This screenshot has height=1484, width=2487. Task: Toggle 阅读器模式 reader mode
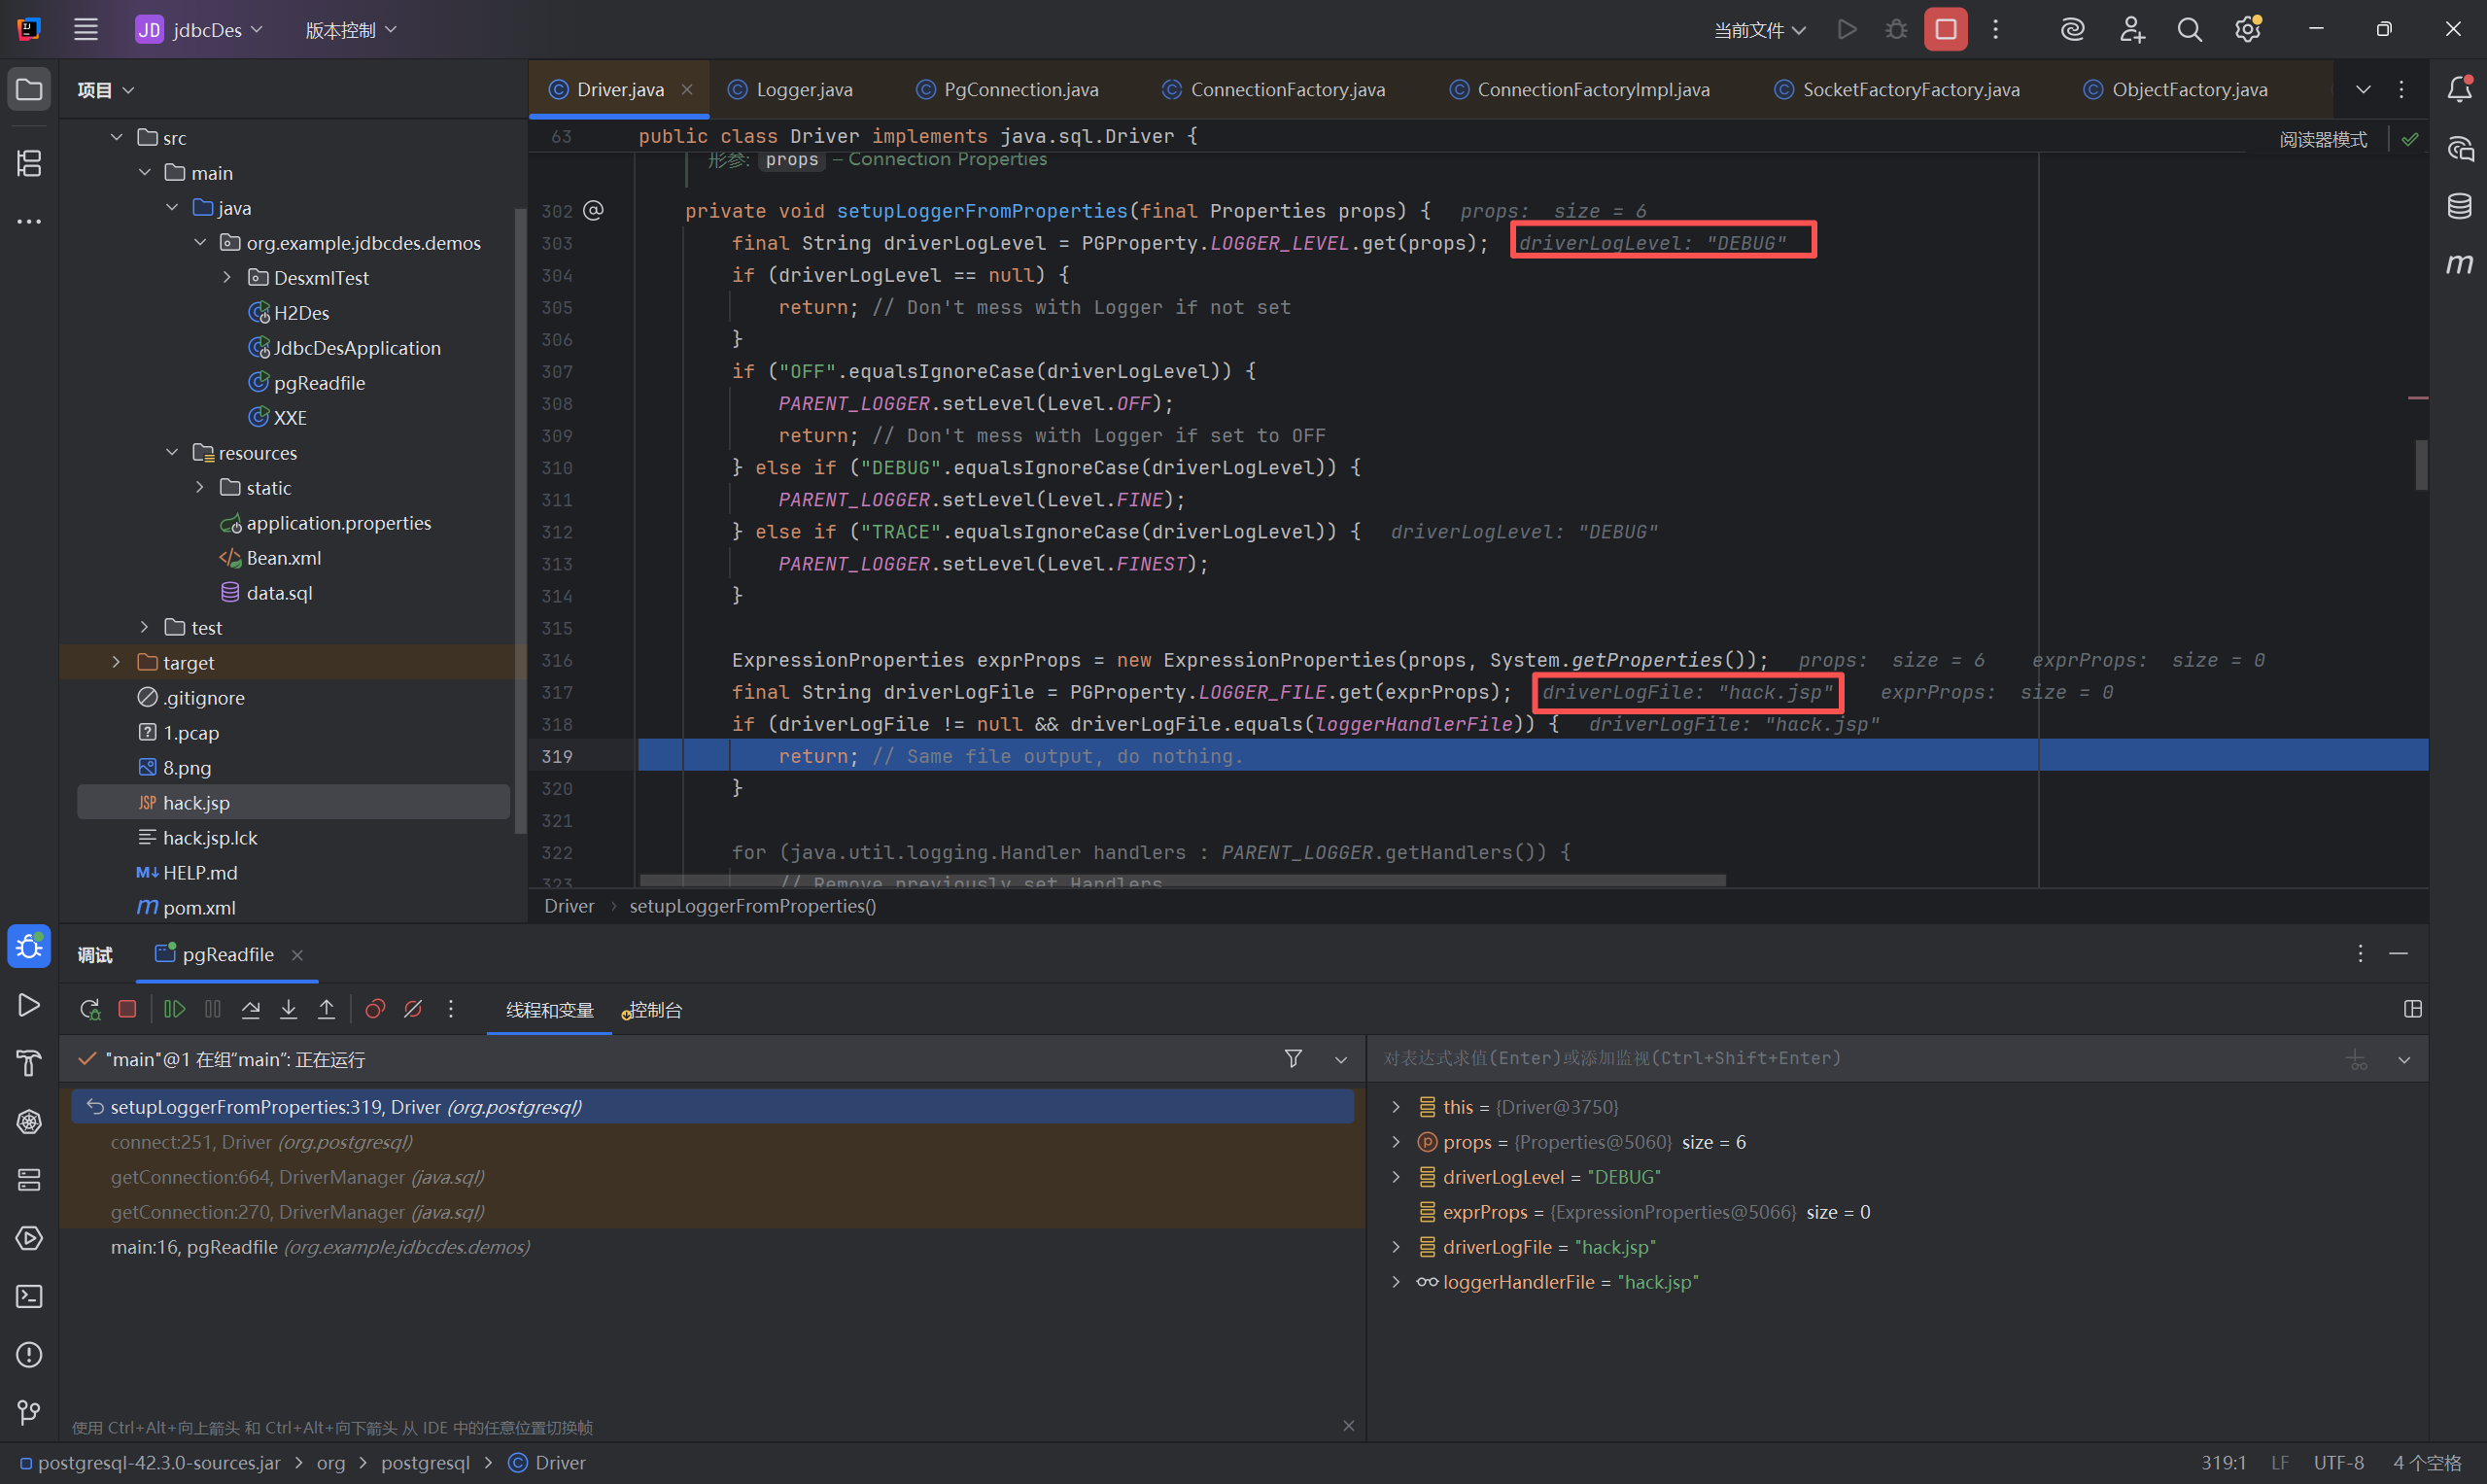[x=2322, y=140]
